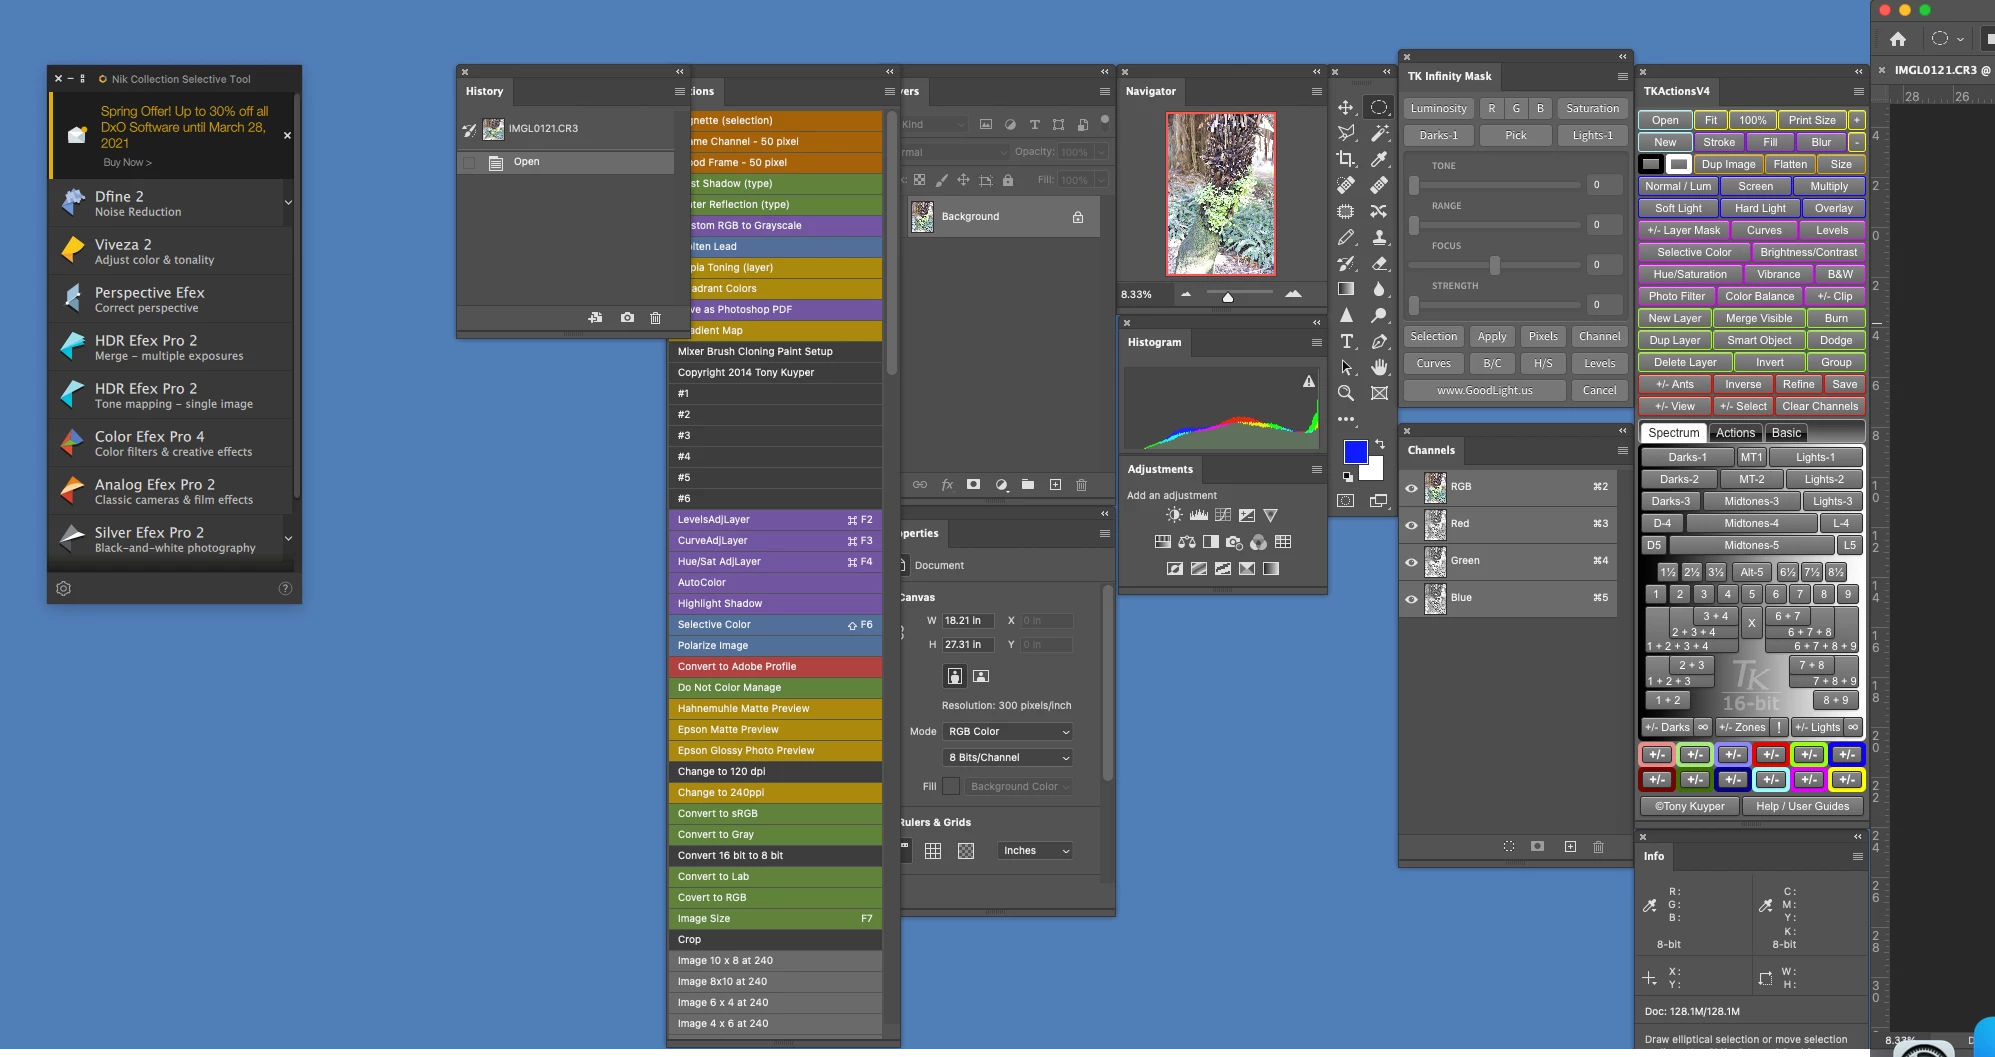Select the History panel tab
The image size is (1995, 1057).
point(484,91)
